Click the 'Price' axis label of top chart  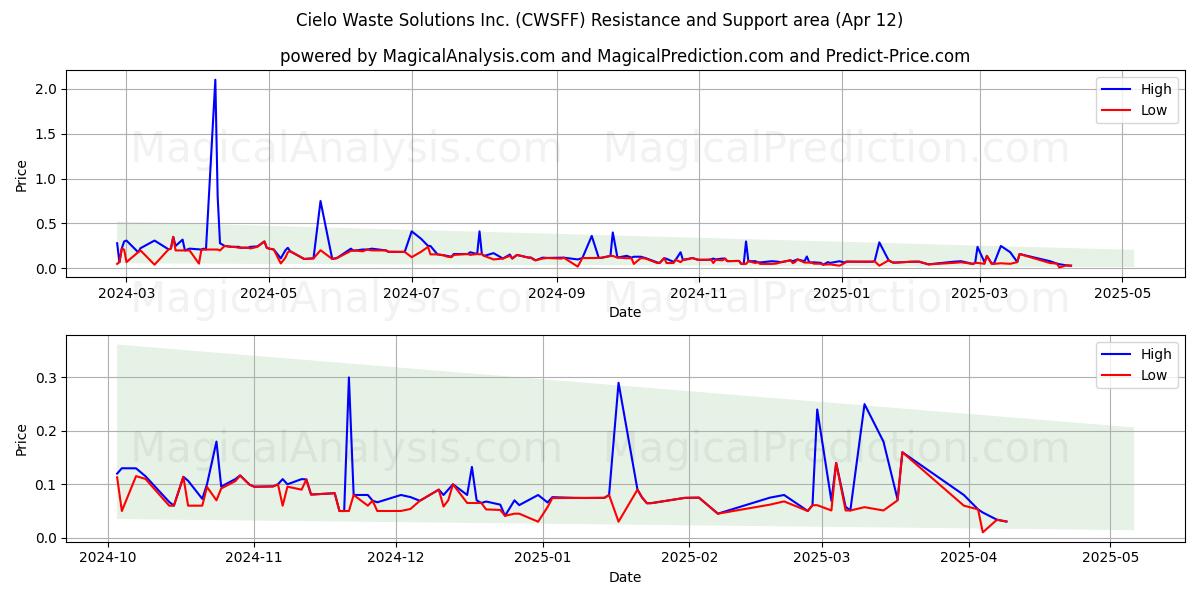(22, 176)
